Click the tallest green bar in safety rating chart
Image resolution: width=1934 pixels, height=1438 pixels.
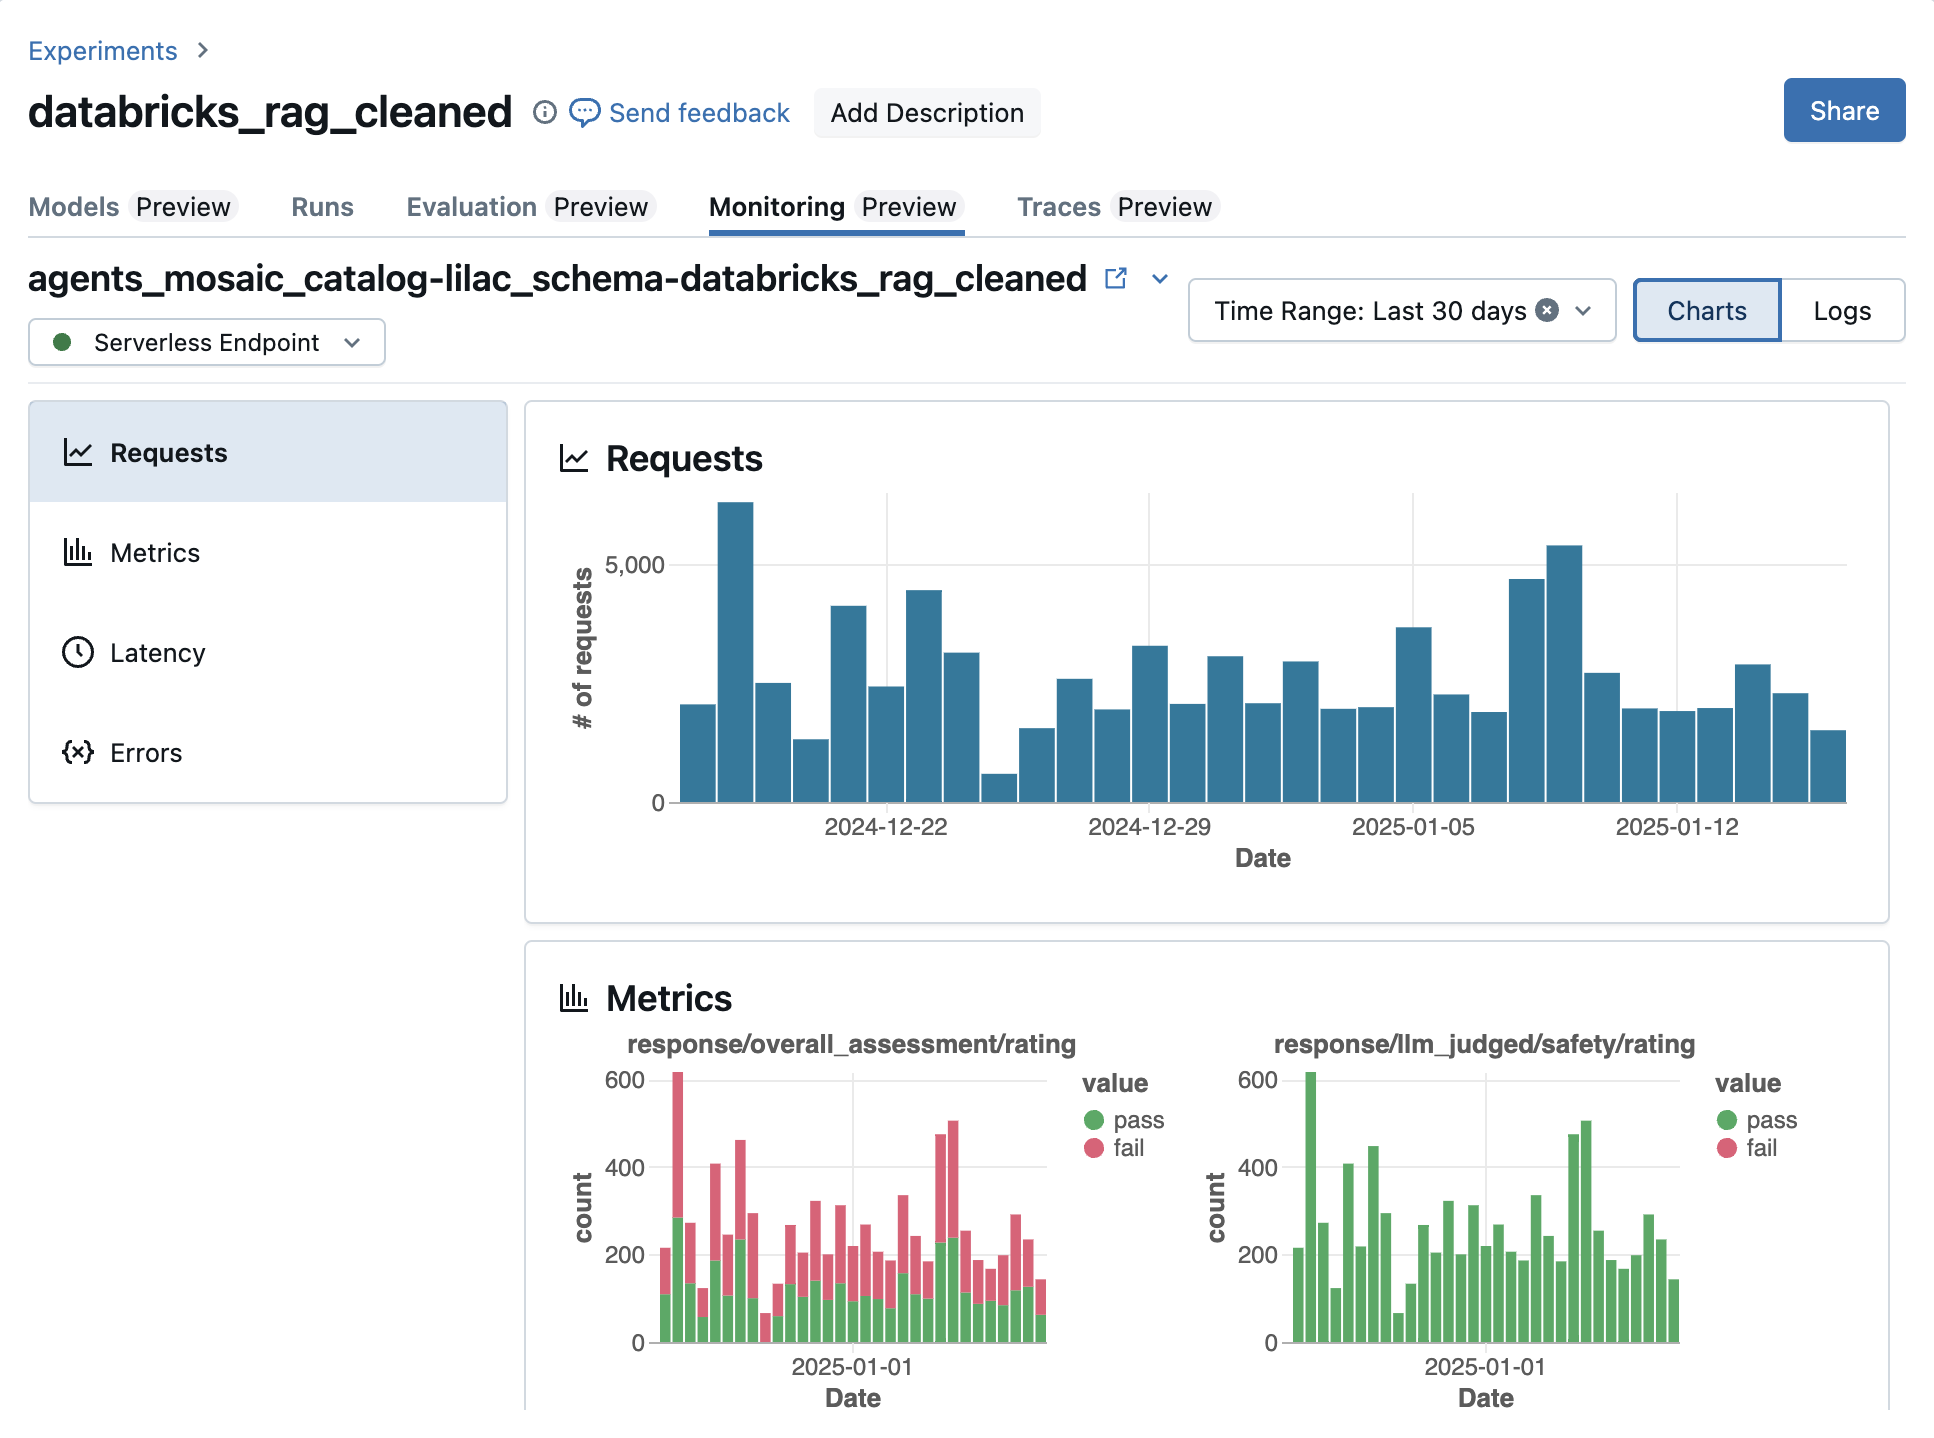[1310, 1207]
